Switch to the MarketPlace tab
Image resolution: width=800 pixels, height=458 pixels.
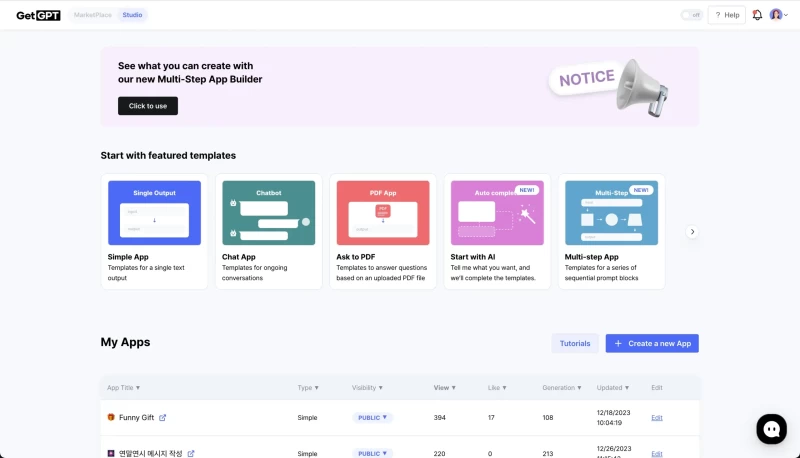coord(92,15)
